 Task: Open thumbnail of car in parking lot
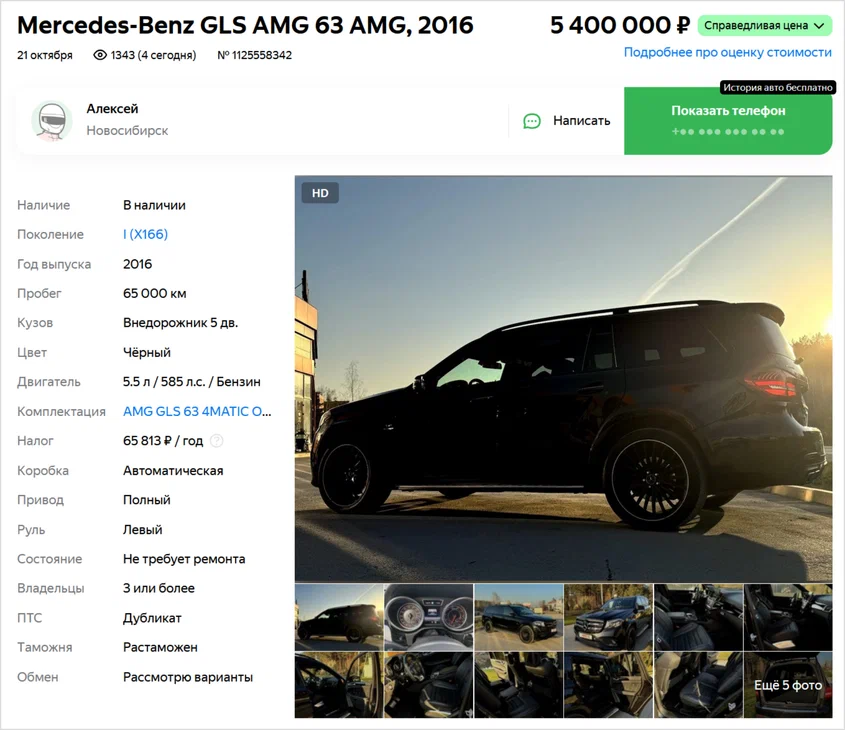pos(518,617)
